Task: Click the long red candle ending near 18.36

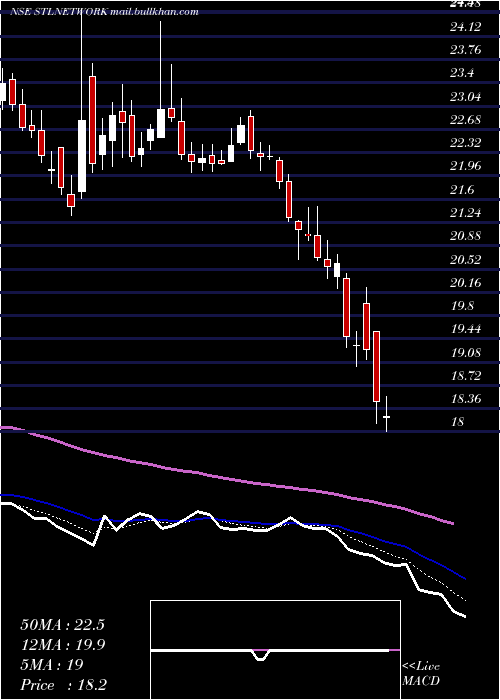Action: tap(376, 367)
